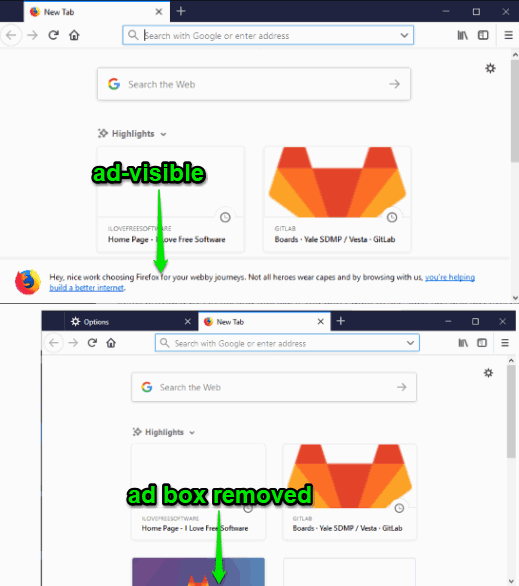
Task: Open the home page icon in top toolbar
Action: (x=74, y=35)
